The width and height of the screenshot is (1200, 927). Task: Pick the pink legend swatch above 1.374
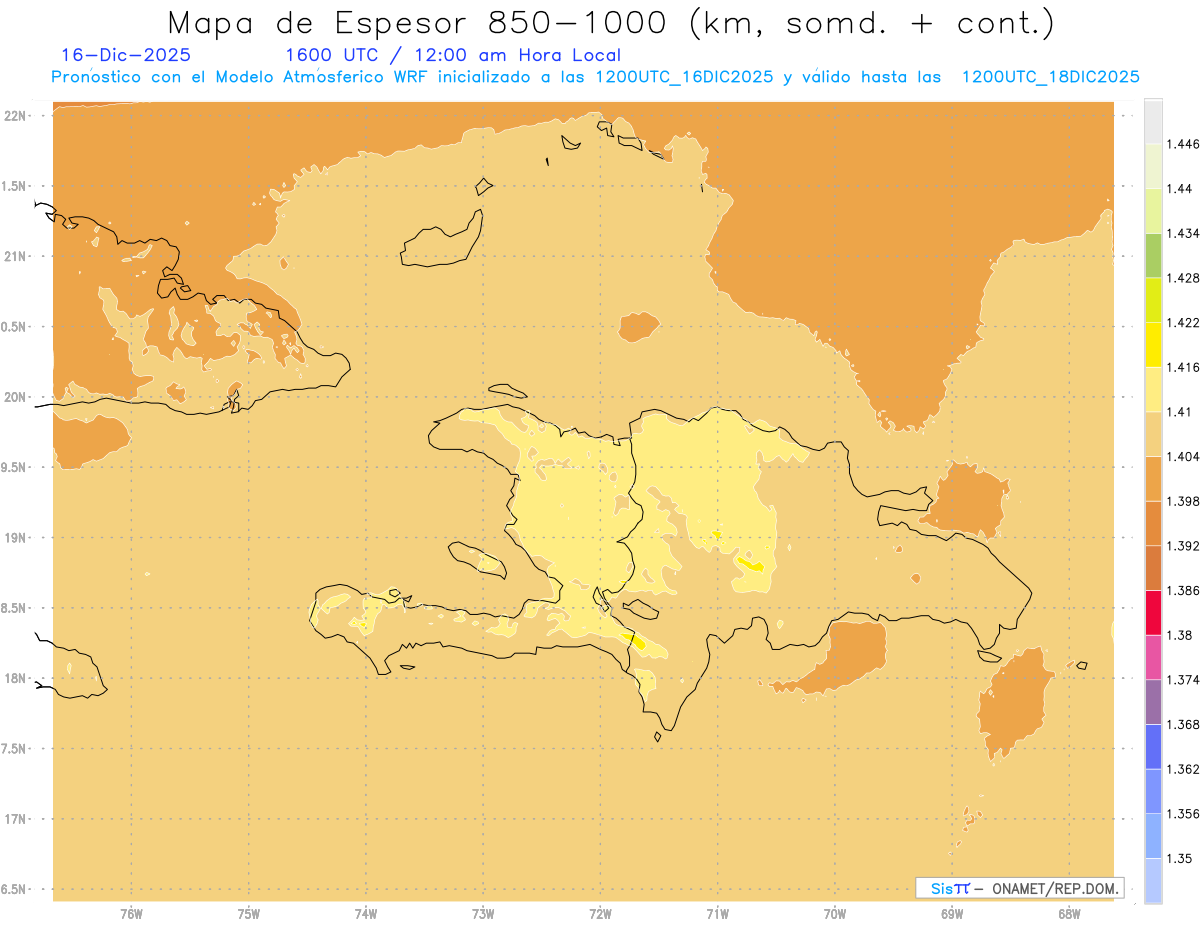click(1153, 657)
